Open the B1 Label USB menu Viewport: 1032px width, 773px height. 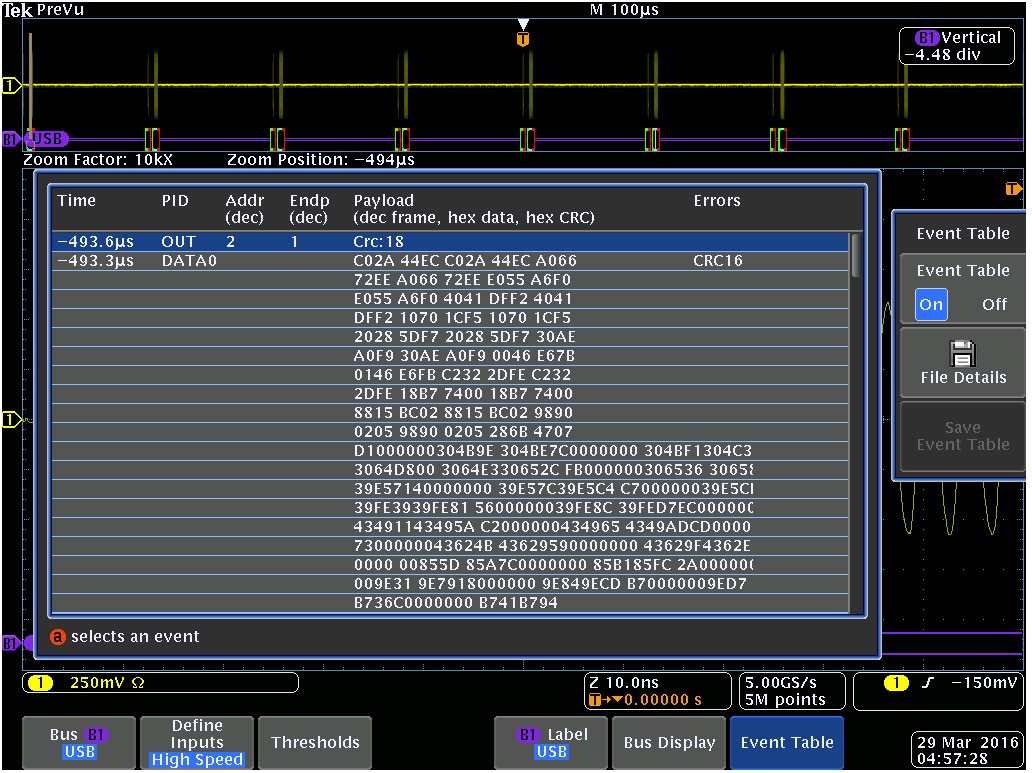click(551, 743)
